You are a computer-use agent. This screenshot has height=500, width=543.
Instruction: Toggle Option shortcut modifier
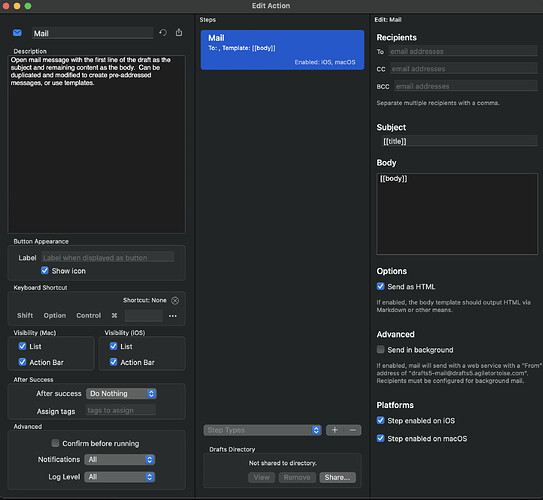pos(55,315)
